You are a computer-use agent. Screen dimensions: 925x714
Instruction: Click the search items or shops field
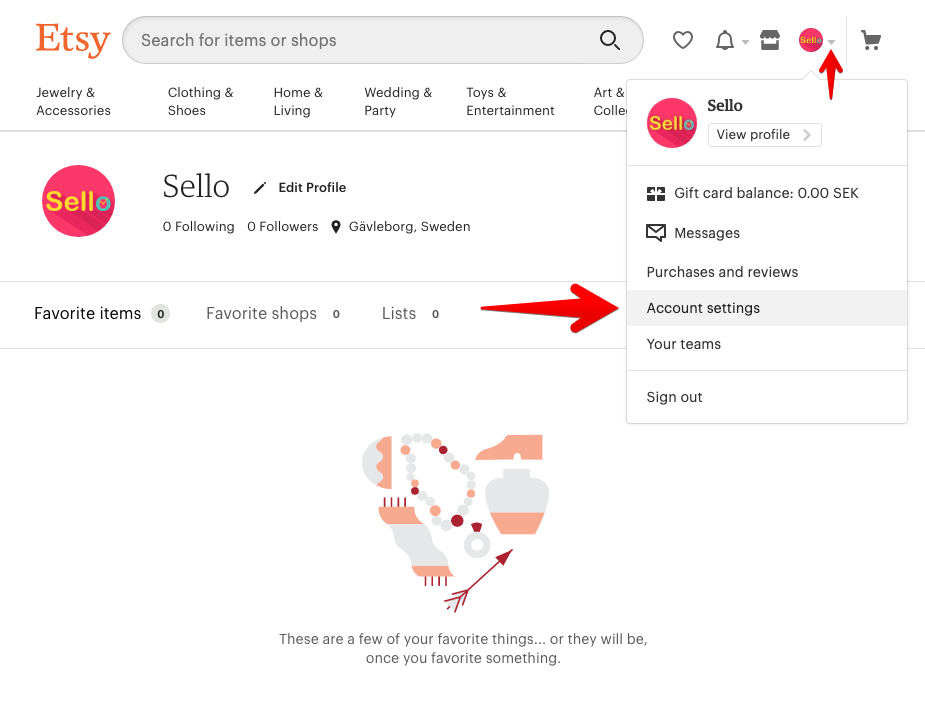coord(350,40)
